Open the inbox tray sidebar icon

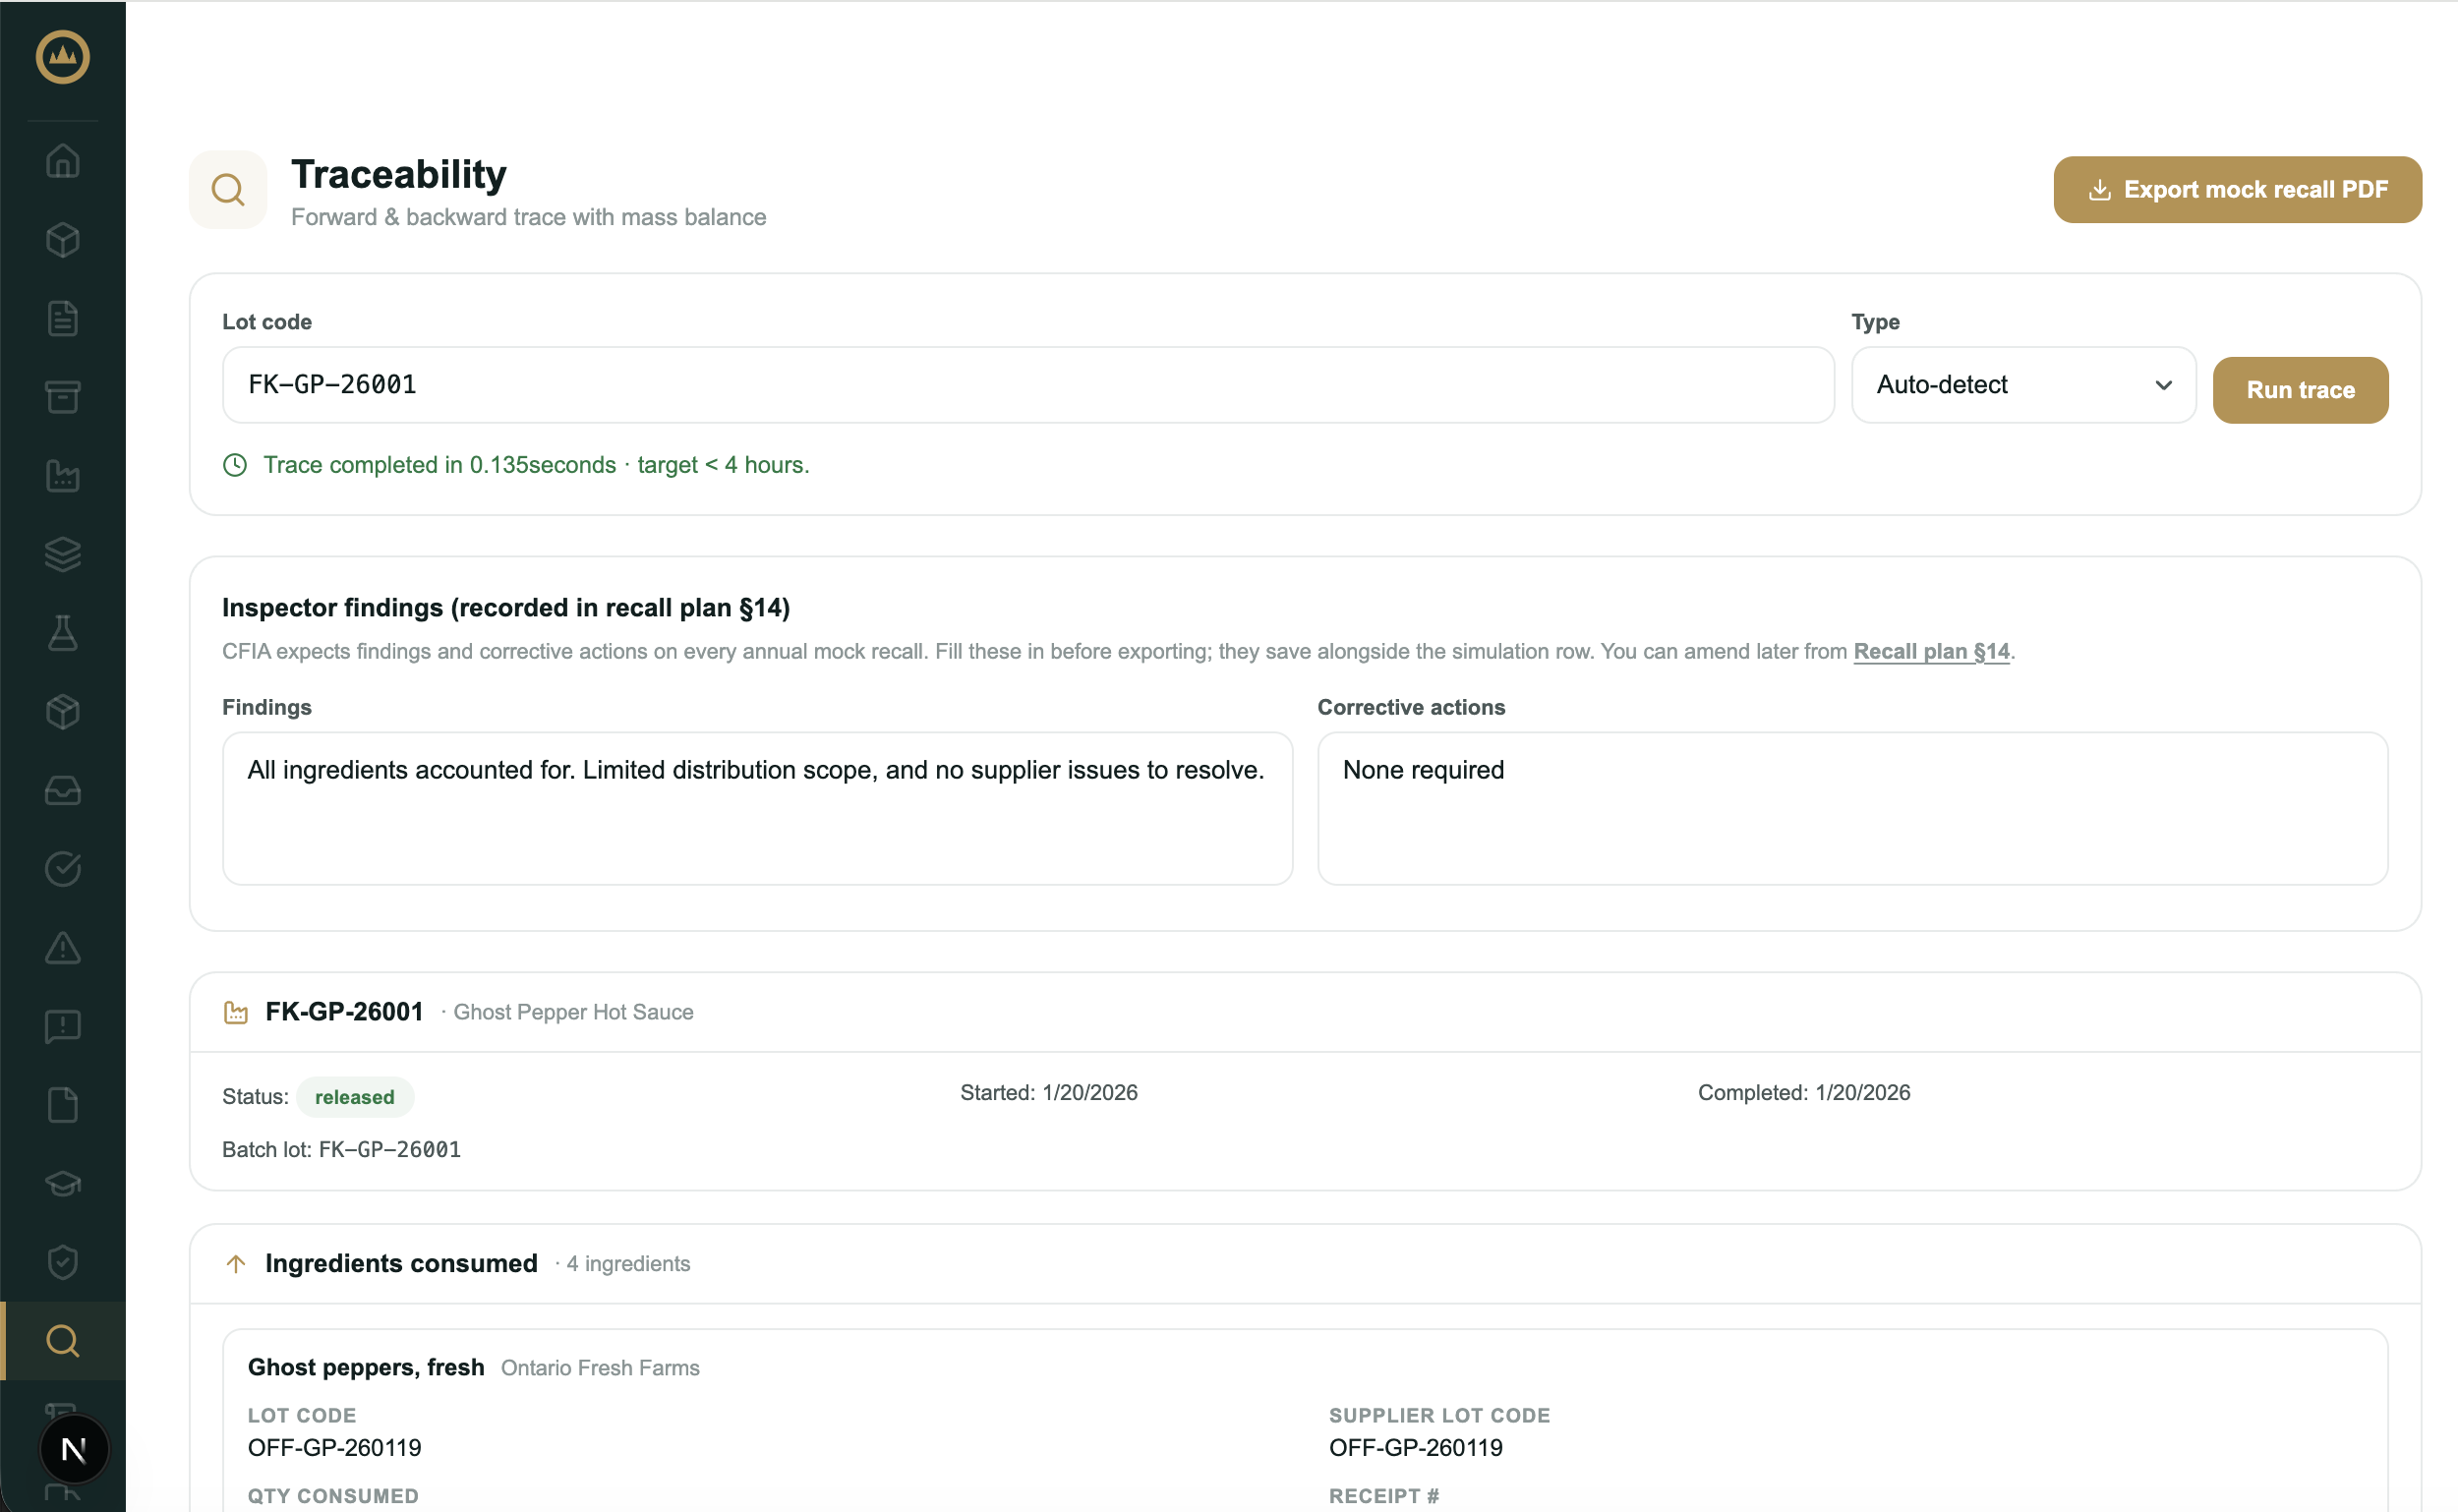click(63, 790)
